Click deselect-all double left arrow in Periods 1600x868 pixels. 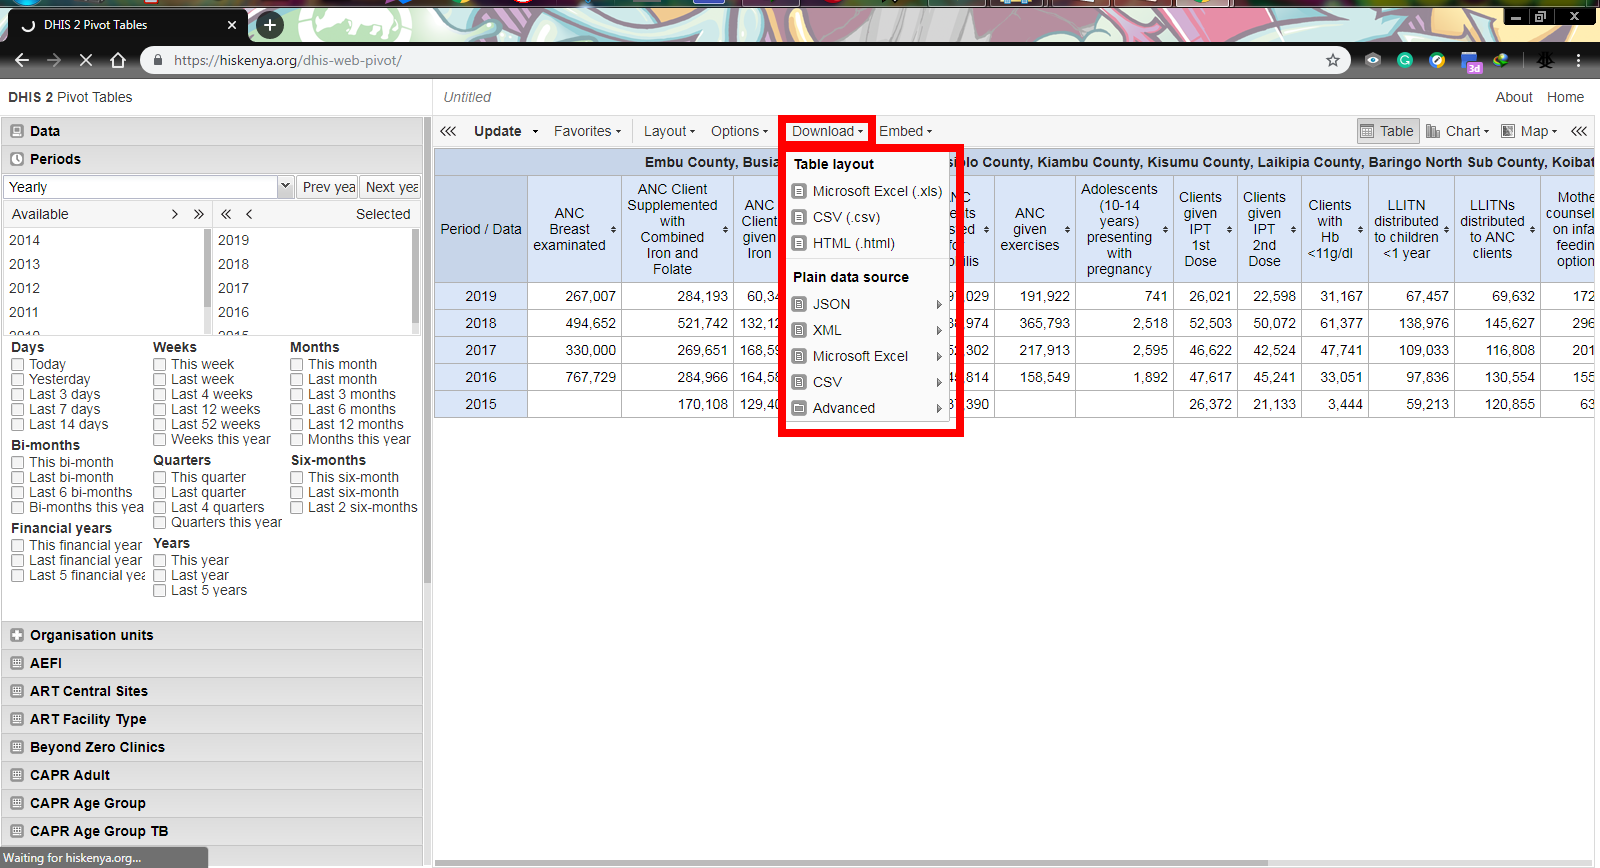coord(226,214)
